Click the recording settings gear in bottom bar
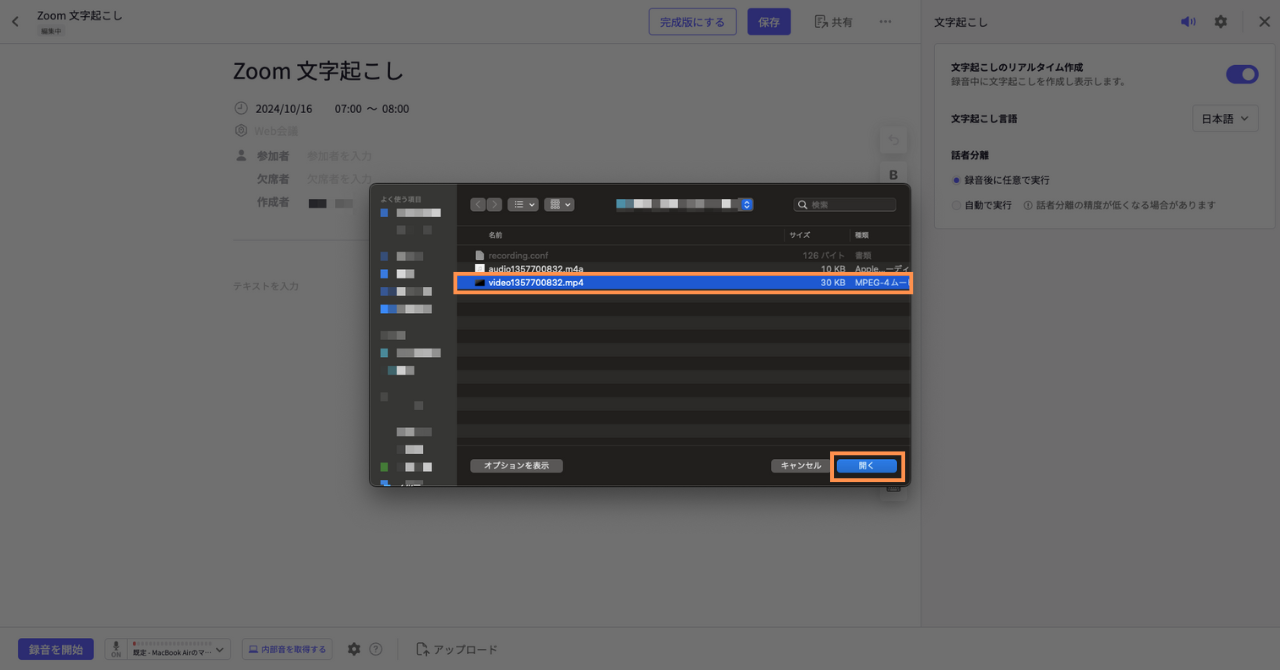 pos(354,649)
